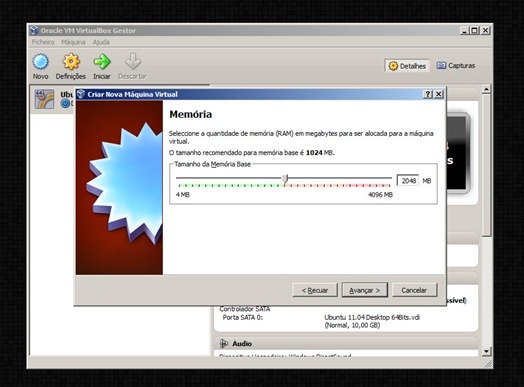The image size is (524, 387).
Task: Click the Descartar toolbar icon
Action: tap(133, 62)
